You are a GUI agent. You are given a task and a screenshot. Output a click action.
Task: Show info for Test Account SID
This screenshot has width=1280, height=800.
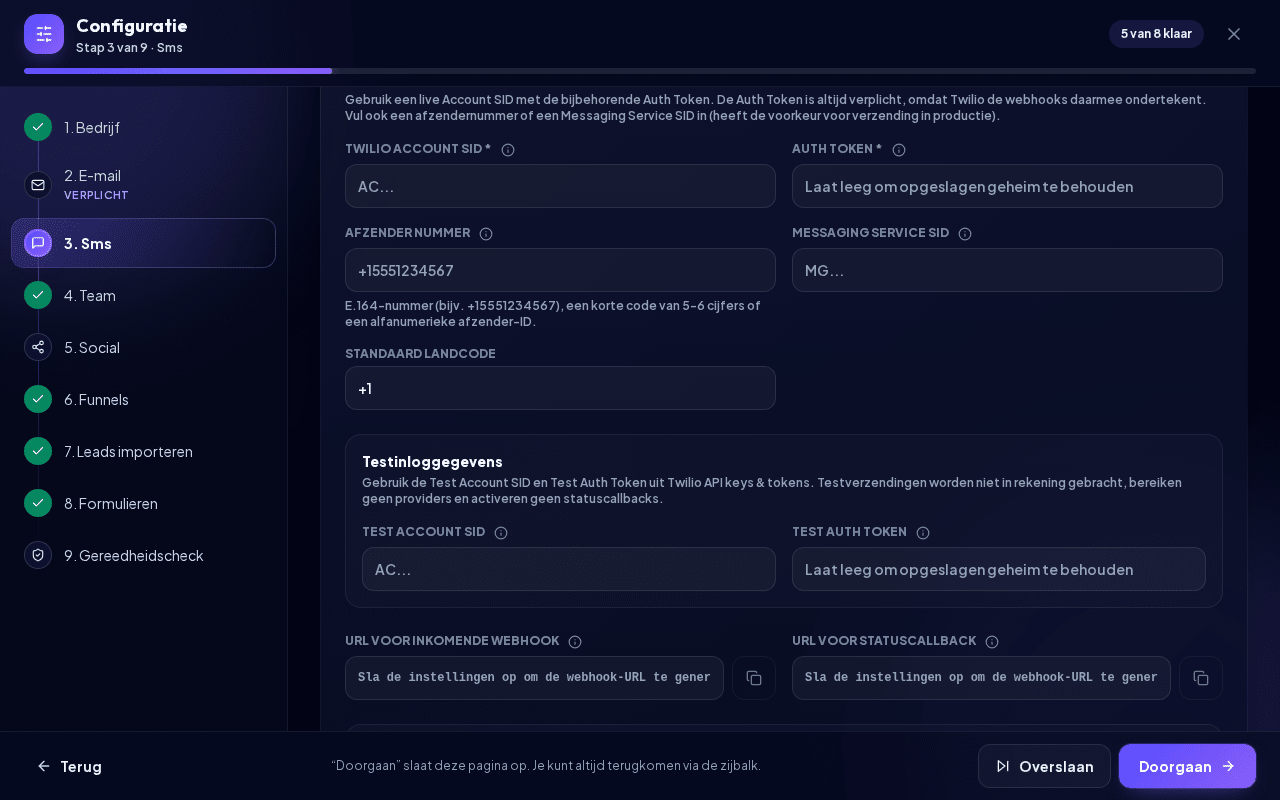coord(501,533)
